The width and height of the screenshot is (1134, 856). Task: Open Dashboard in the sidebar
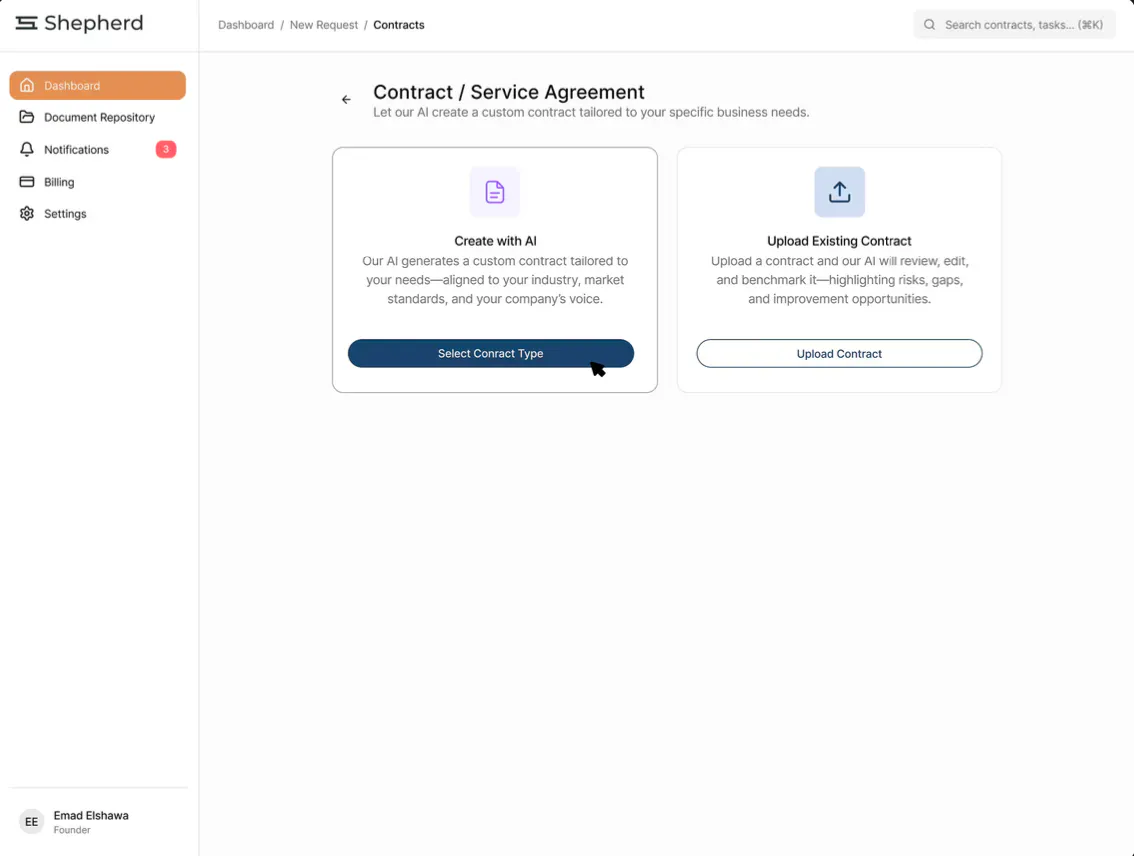[x=98, y=85]
